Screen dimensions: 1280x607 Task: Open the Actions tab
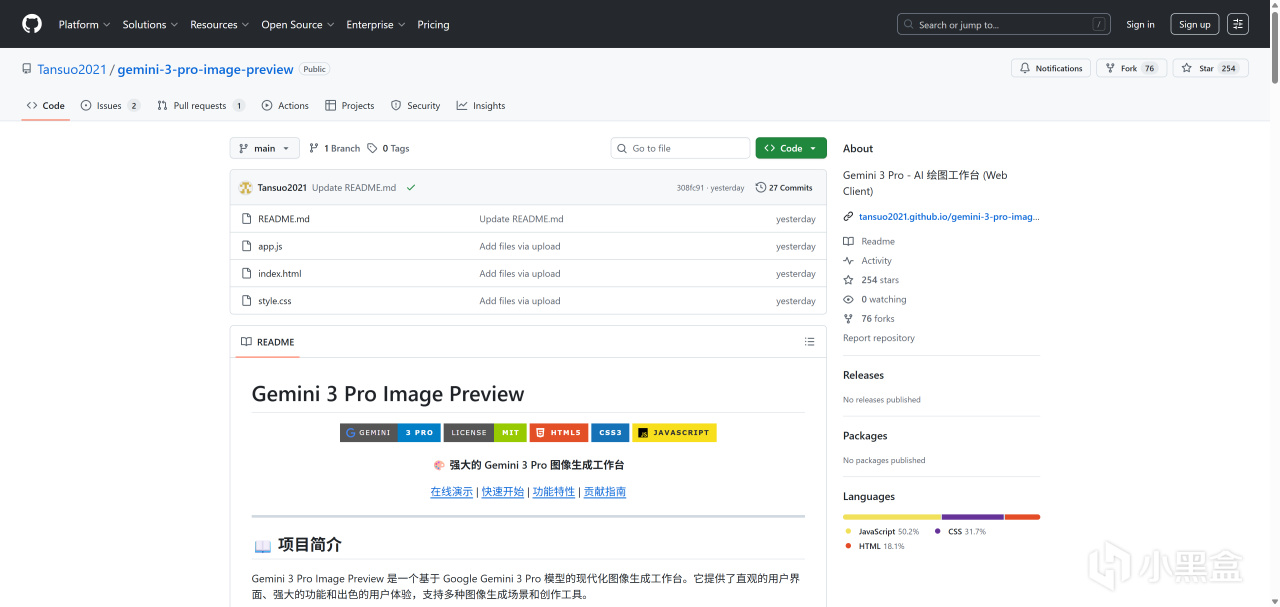click(x=285, y=105)
